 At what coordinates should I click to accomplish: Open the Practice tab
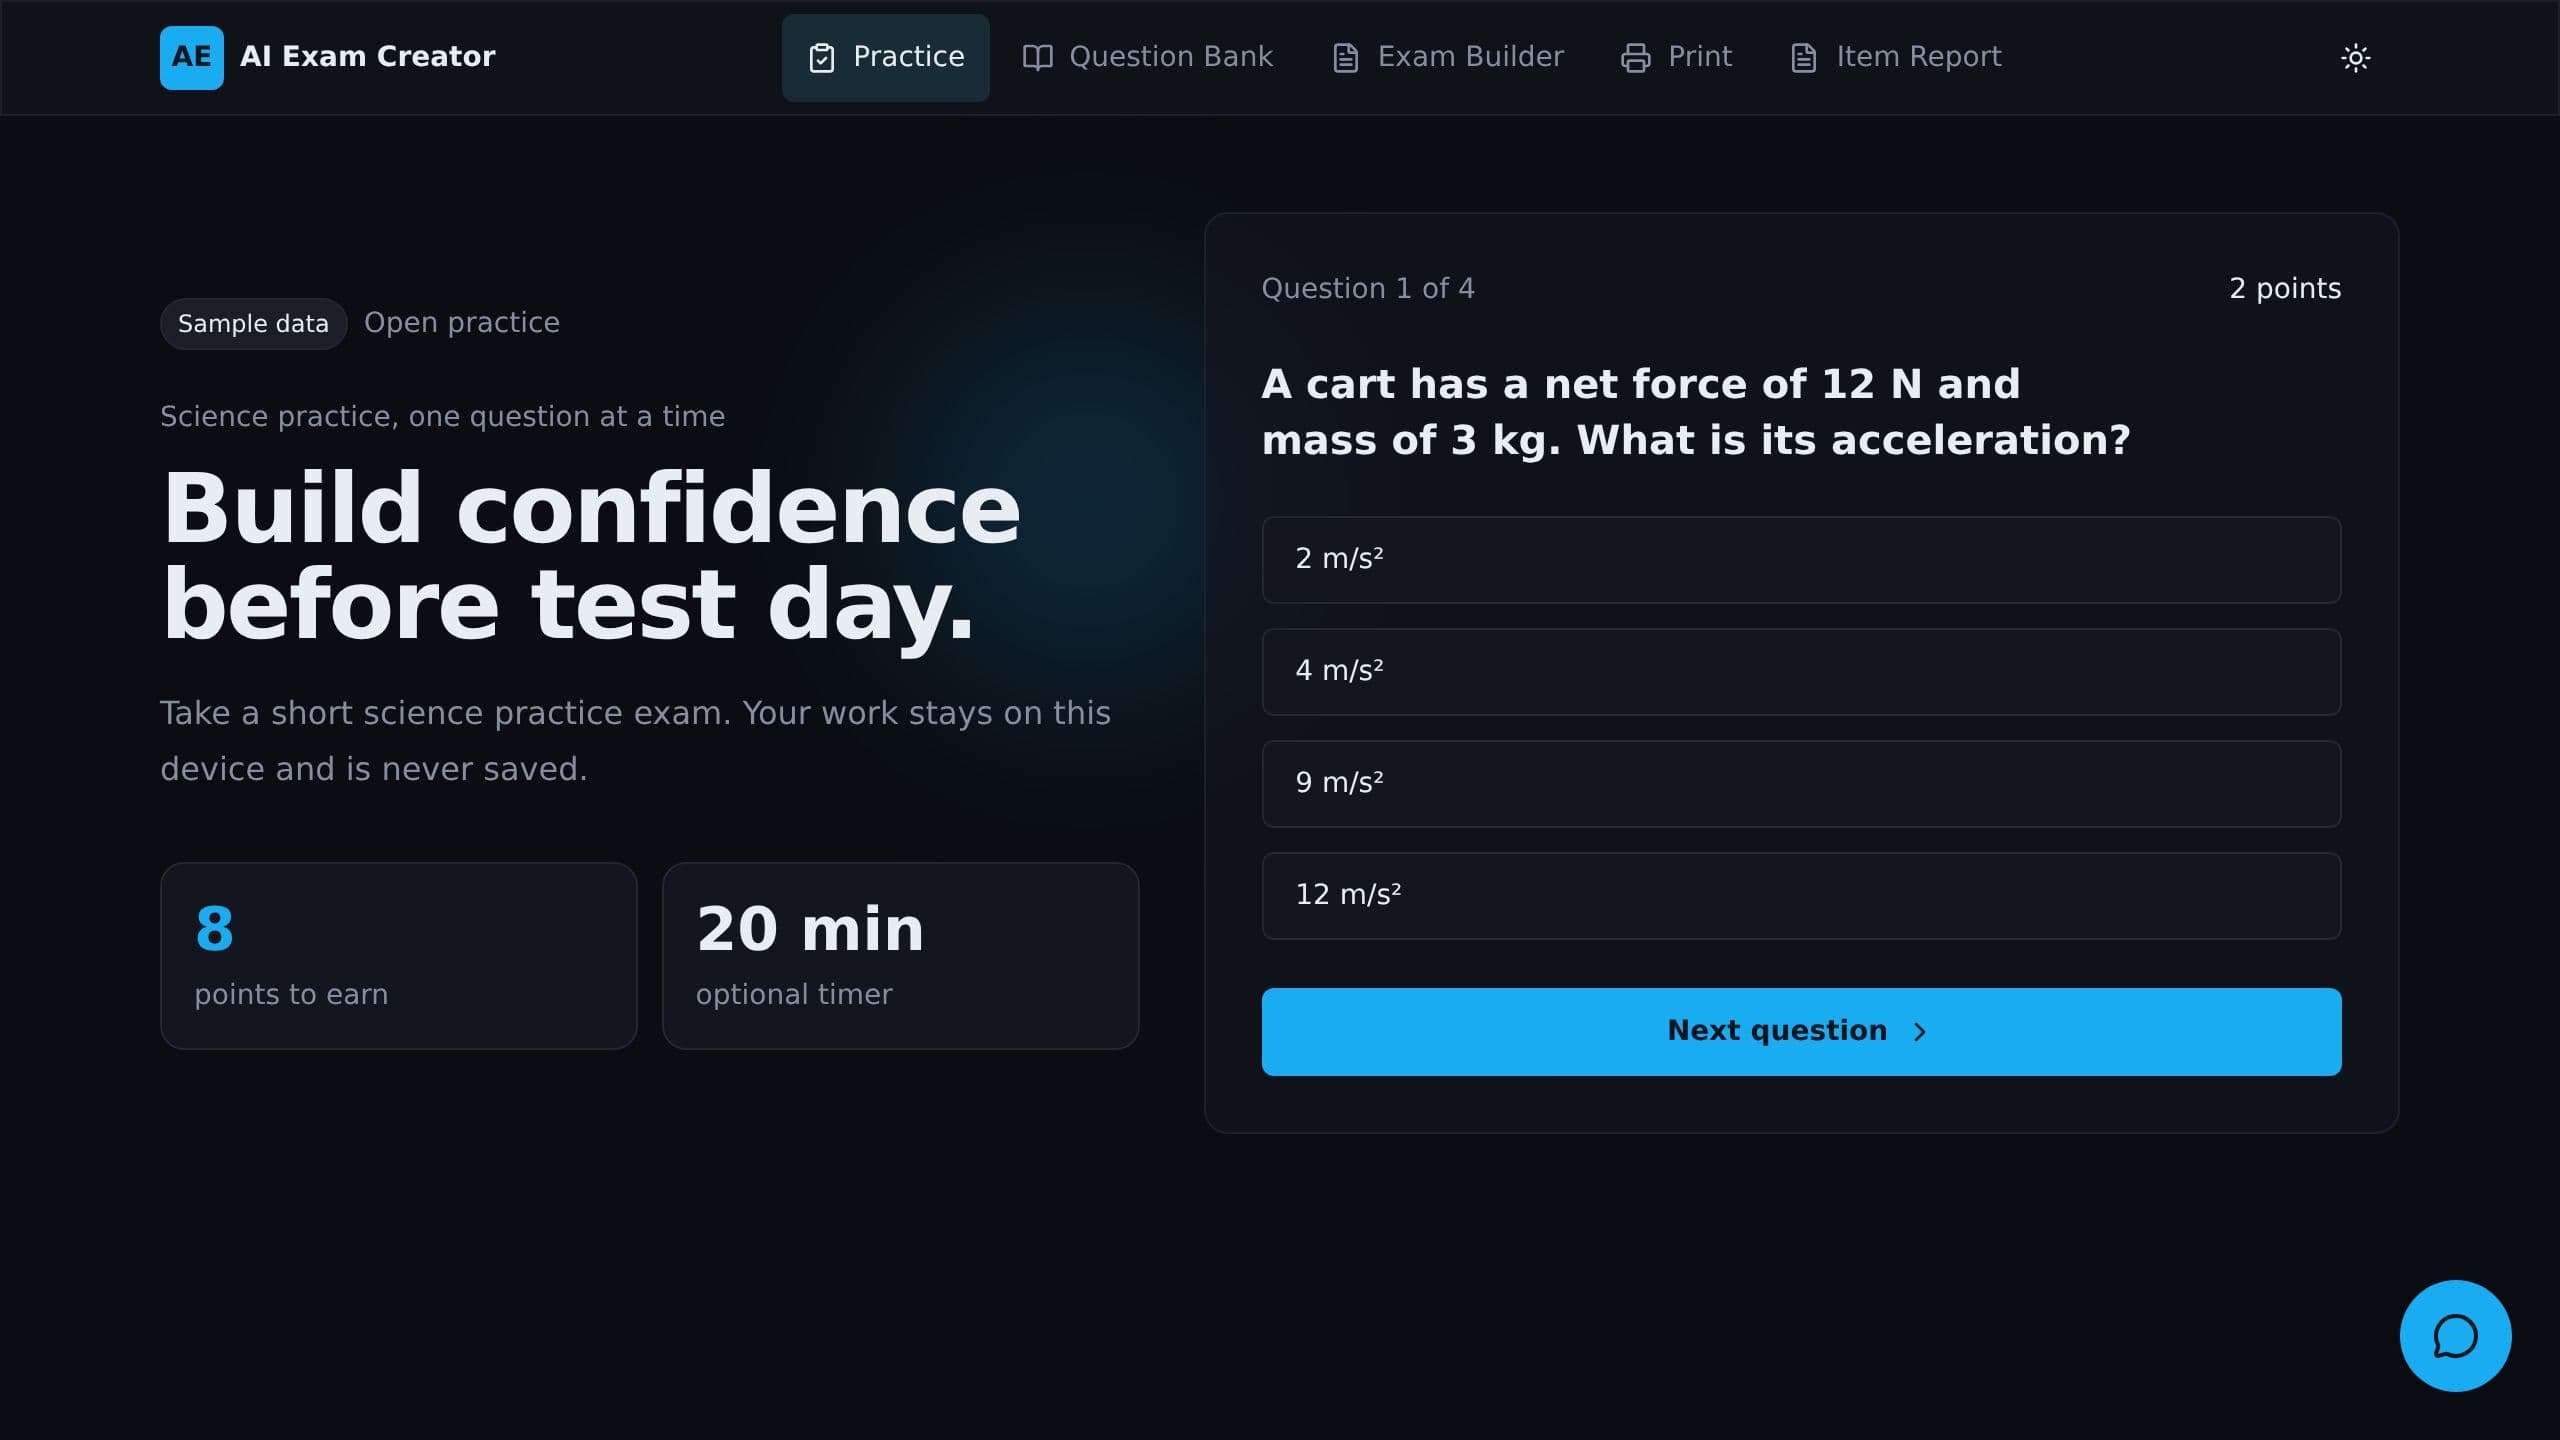click(885, 57)
